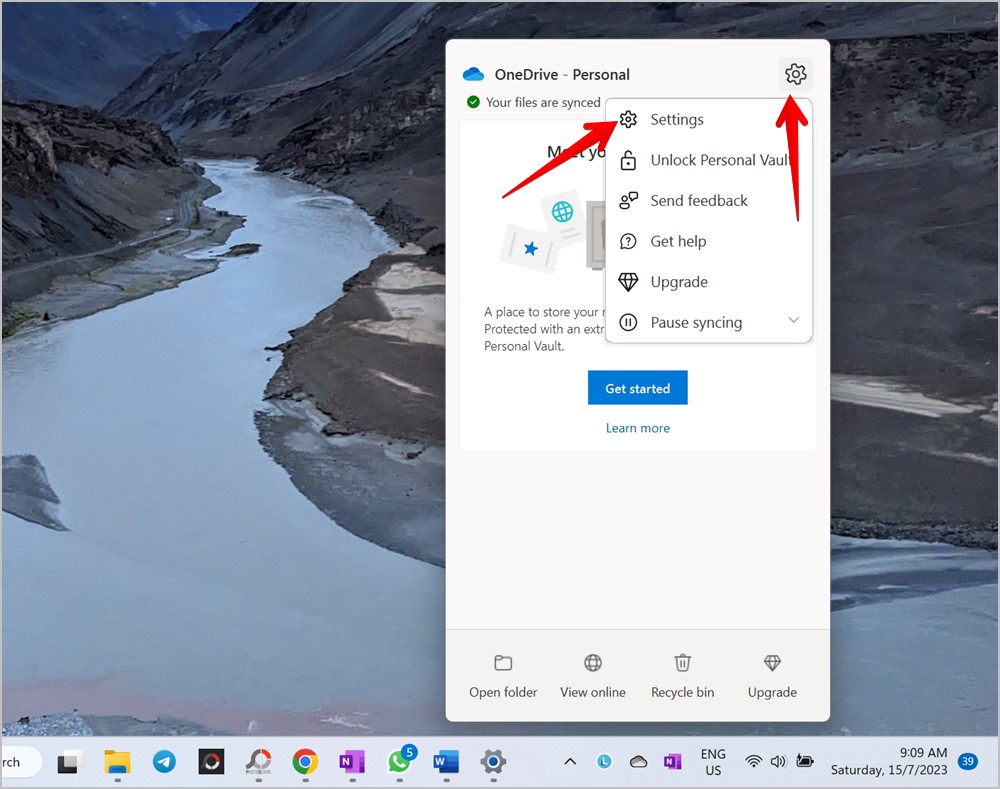
Task: Open Task View from the taskbar
Action: (x=69, y=762)
